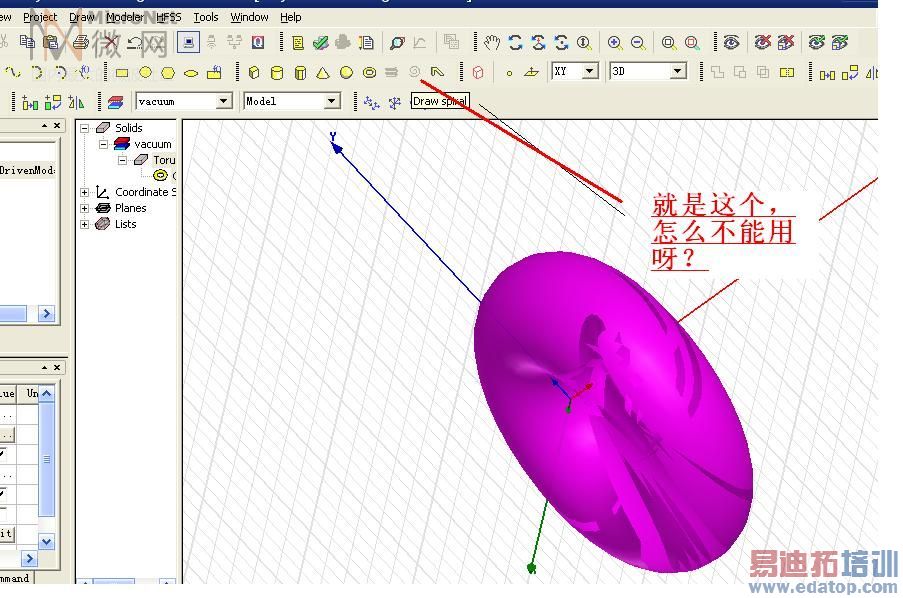This screenshot has width=903, height=598.
Task: Select the vacuum item in tree
Action: pyautogui.click(x=153, y=144)
